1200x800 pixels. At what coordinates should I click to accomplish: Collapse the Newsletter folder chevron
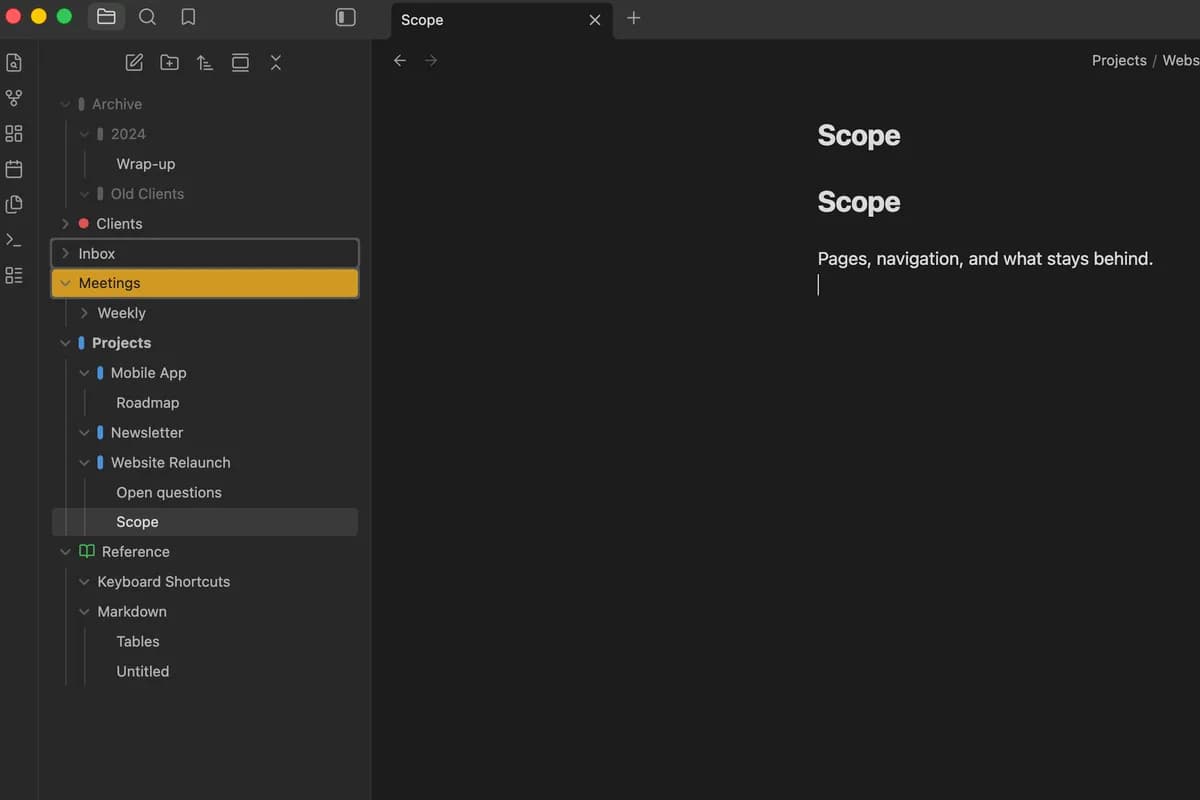[85, 433]
